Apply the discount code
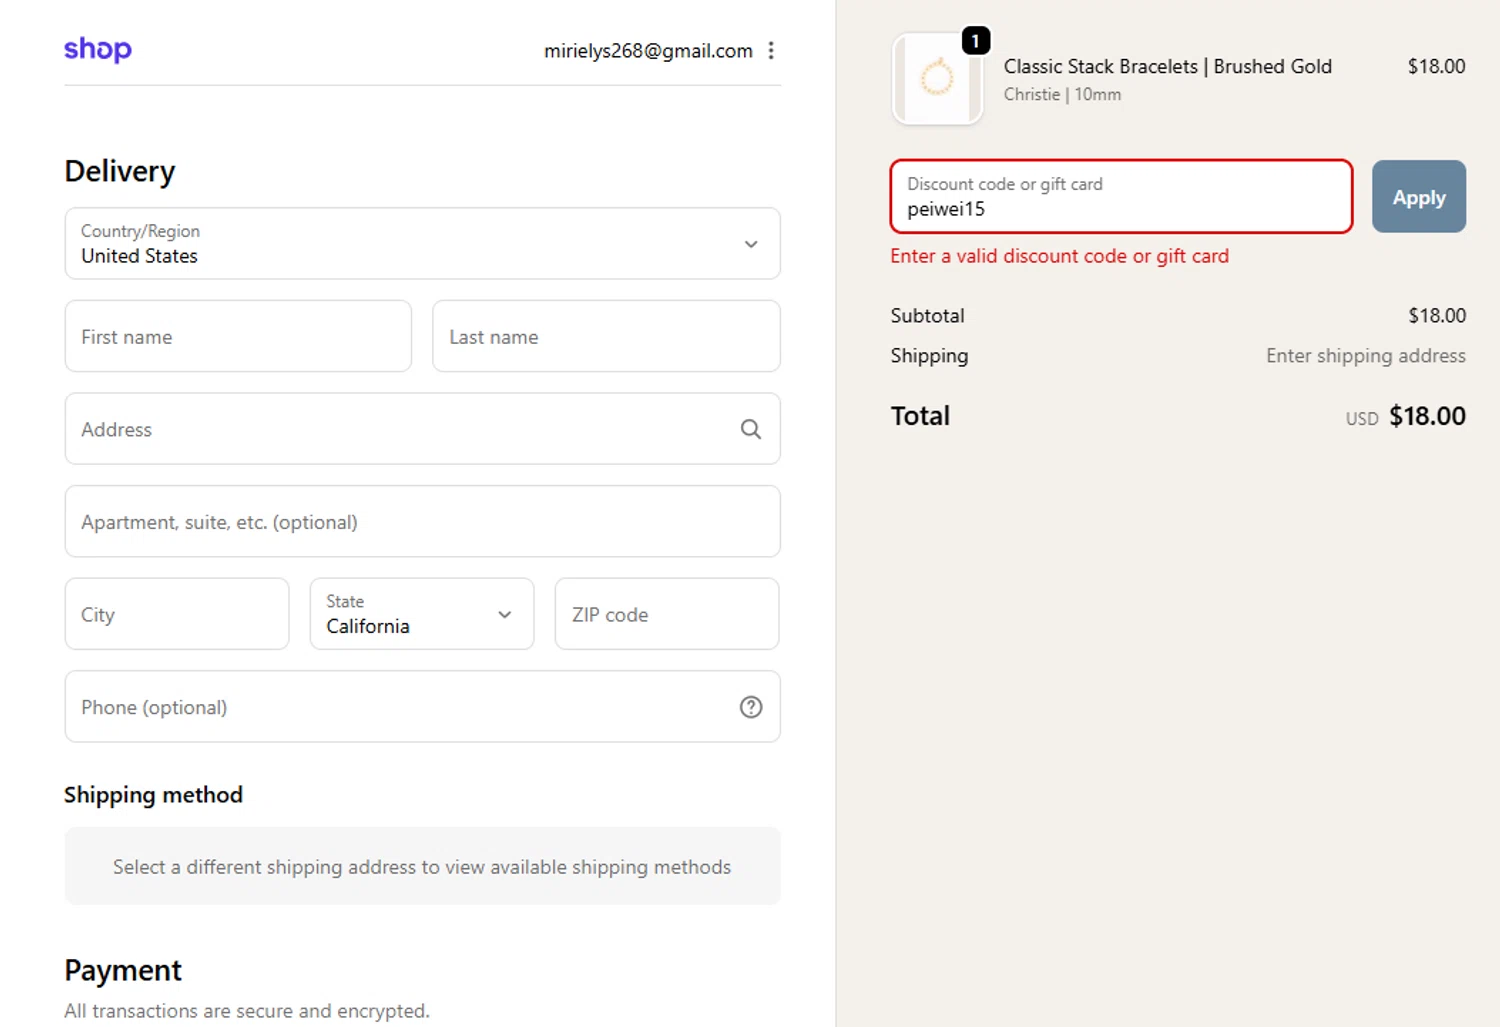The image size is (1500, 1027). coord(1419,196)
